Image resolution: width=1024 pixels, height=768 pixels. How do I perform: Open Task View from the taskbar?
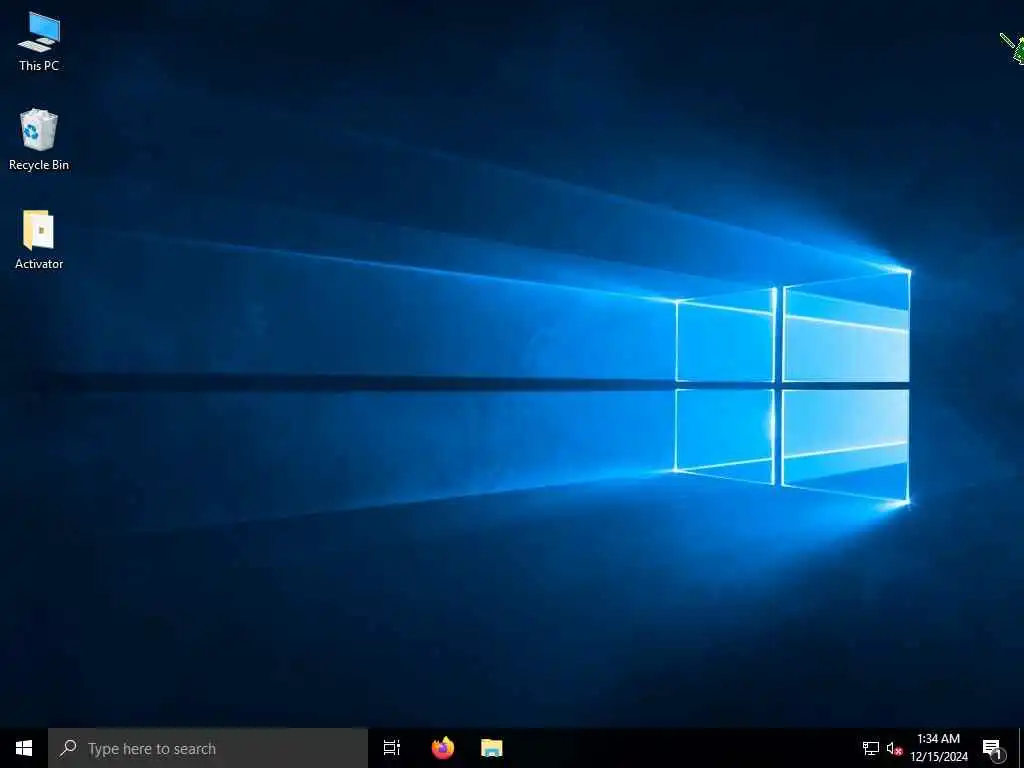[x=392, y=748]
